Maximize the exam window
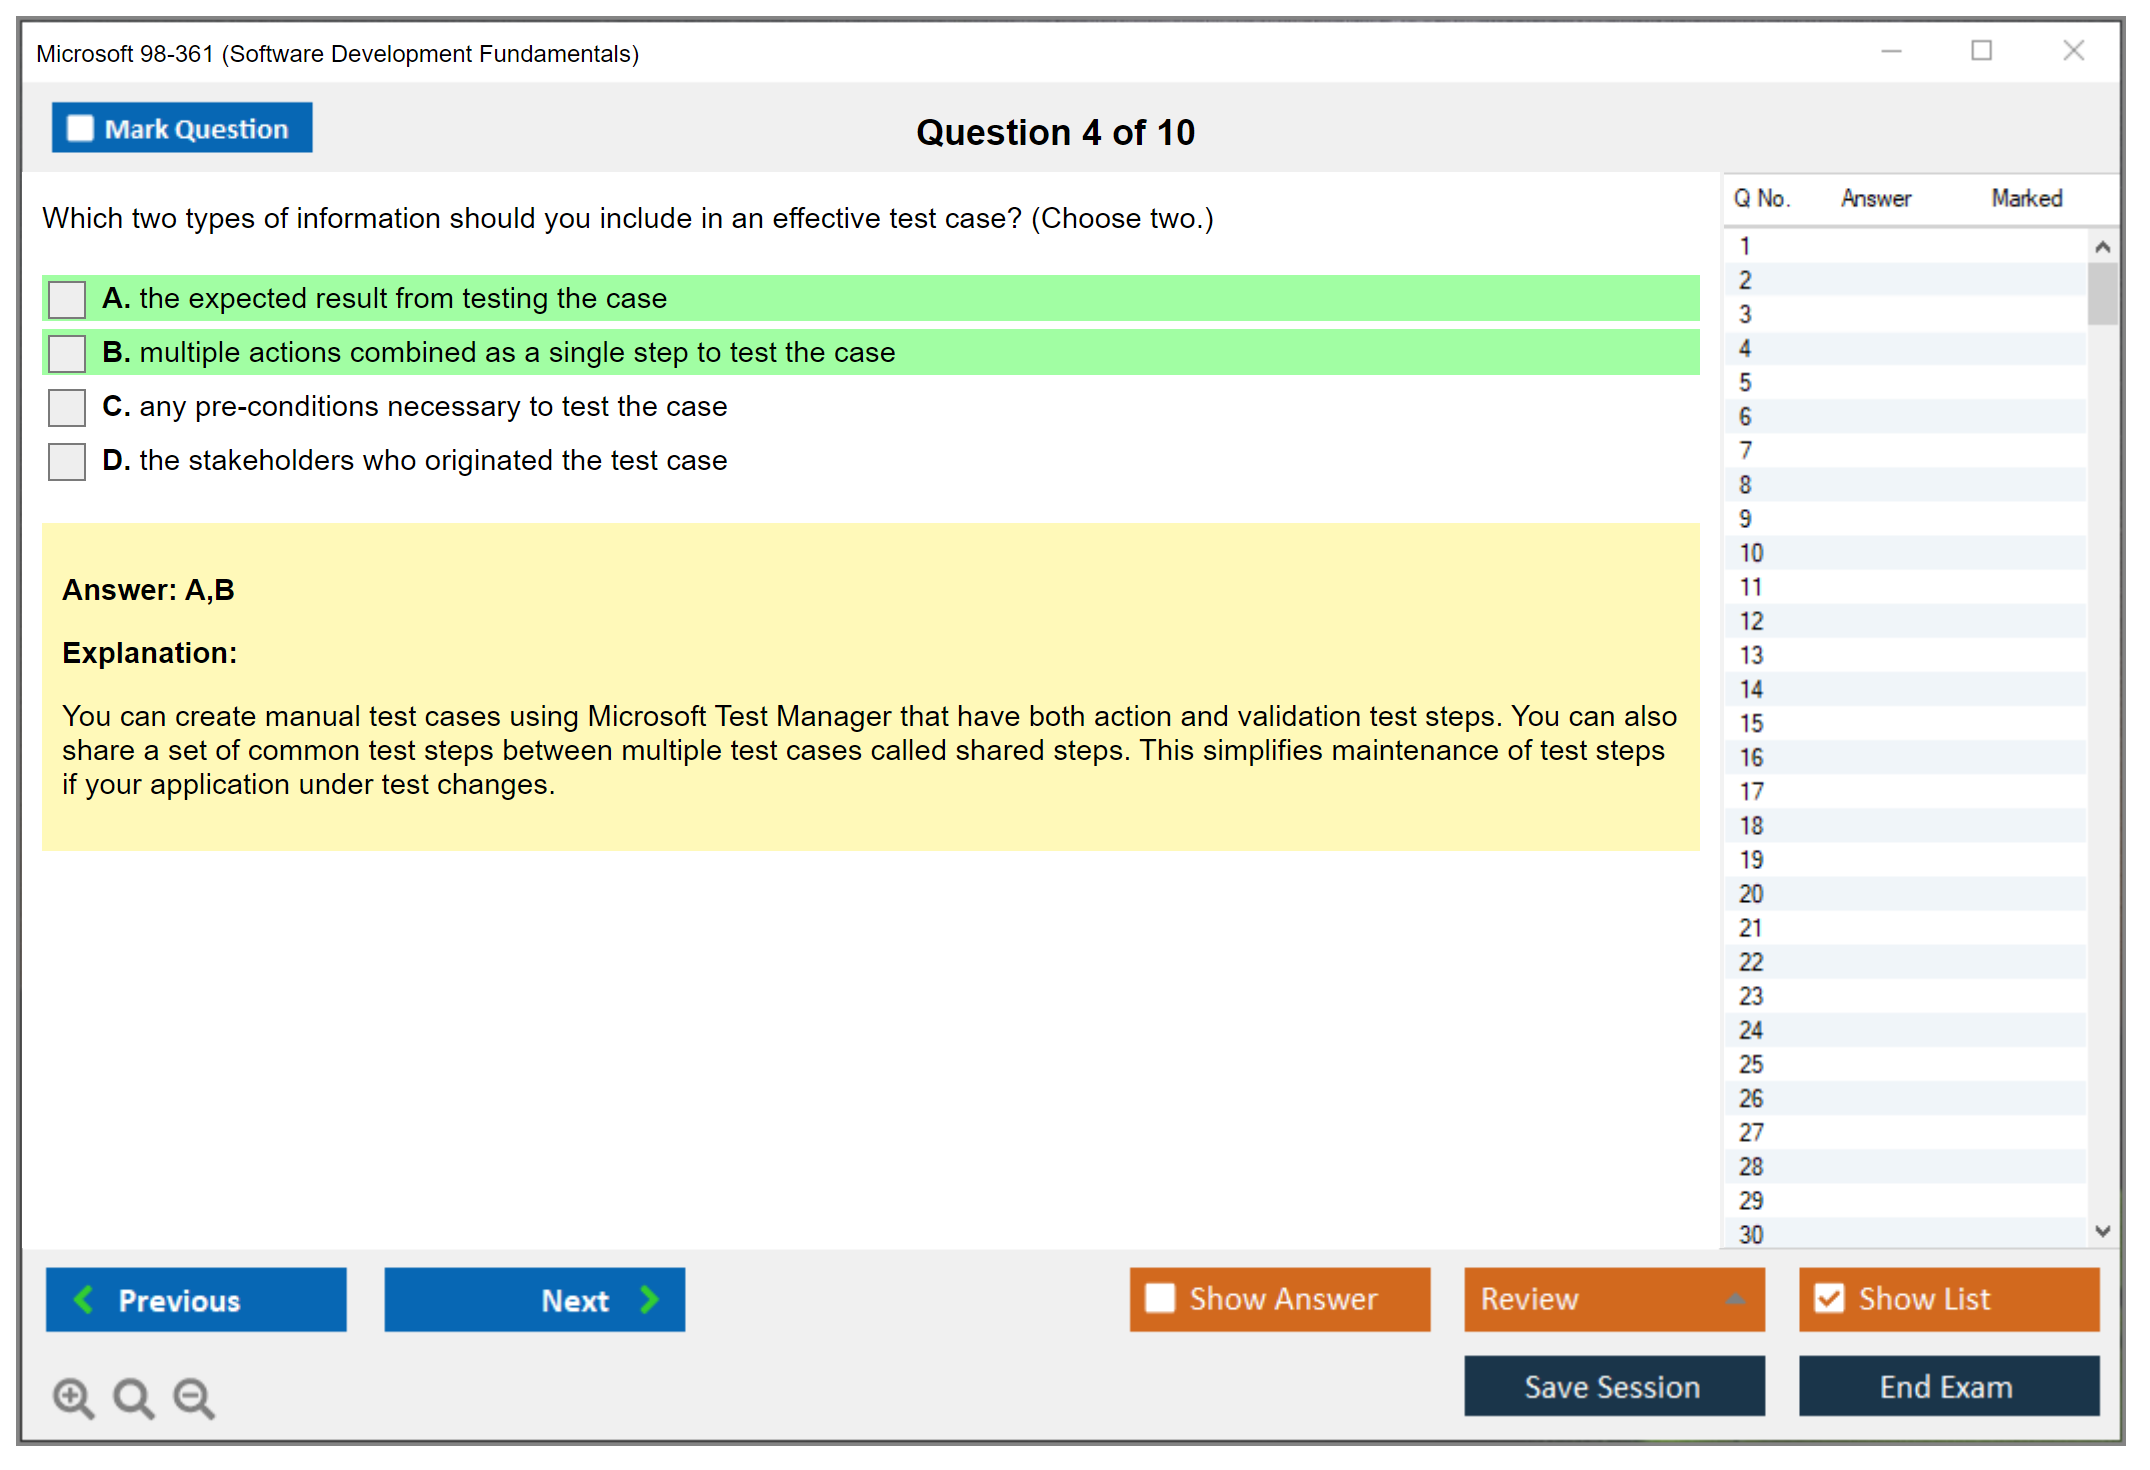 (x=1981, y=51)
